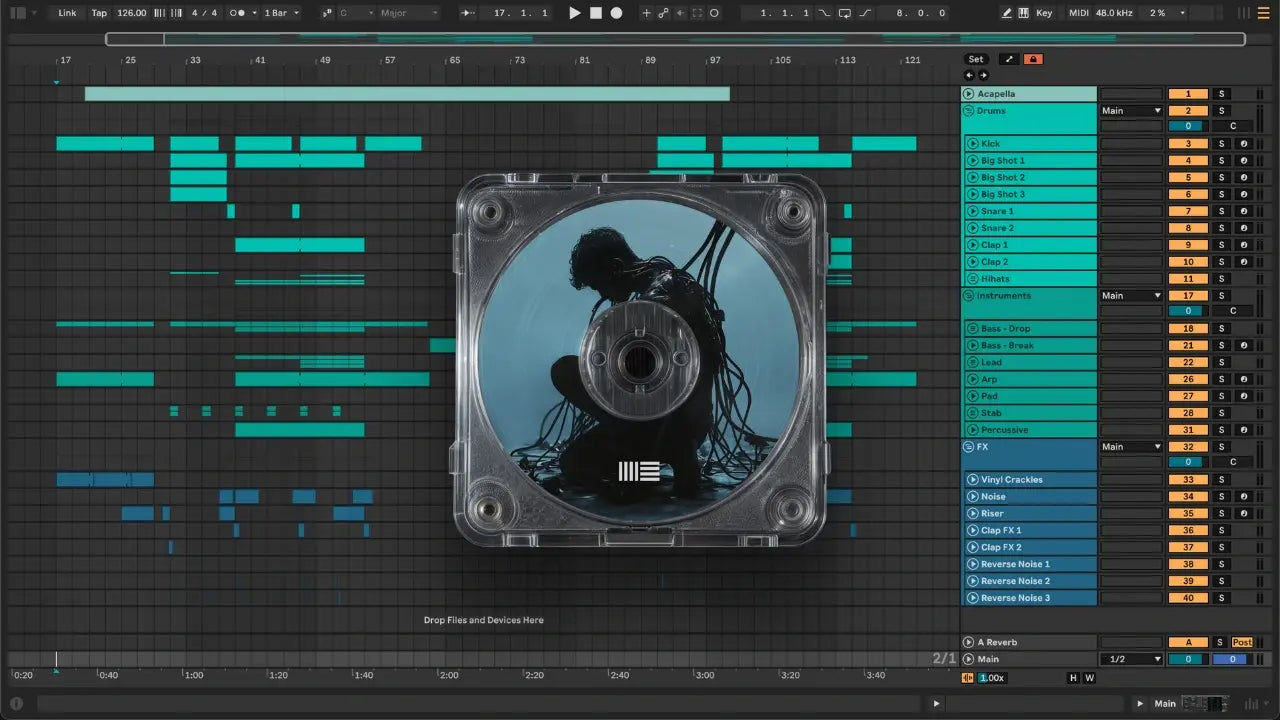Image resolution: width=1280 pixels, height=720 pixels.
Task: Toggle the Link button
Action: click(x=67, y=13)
